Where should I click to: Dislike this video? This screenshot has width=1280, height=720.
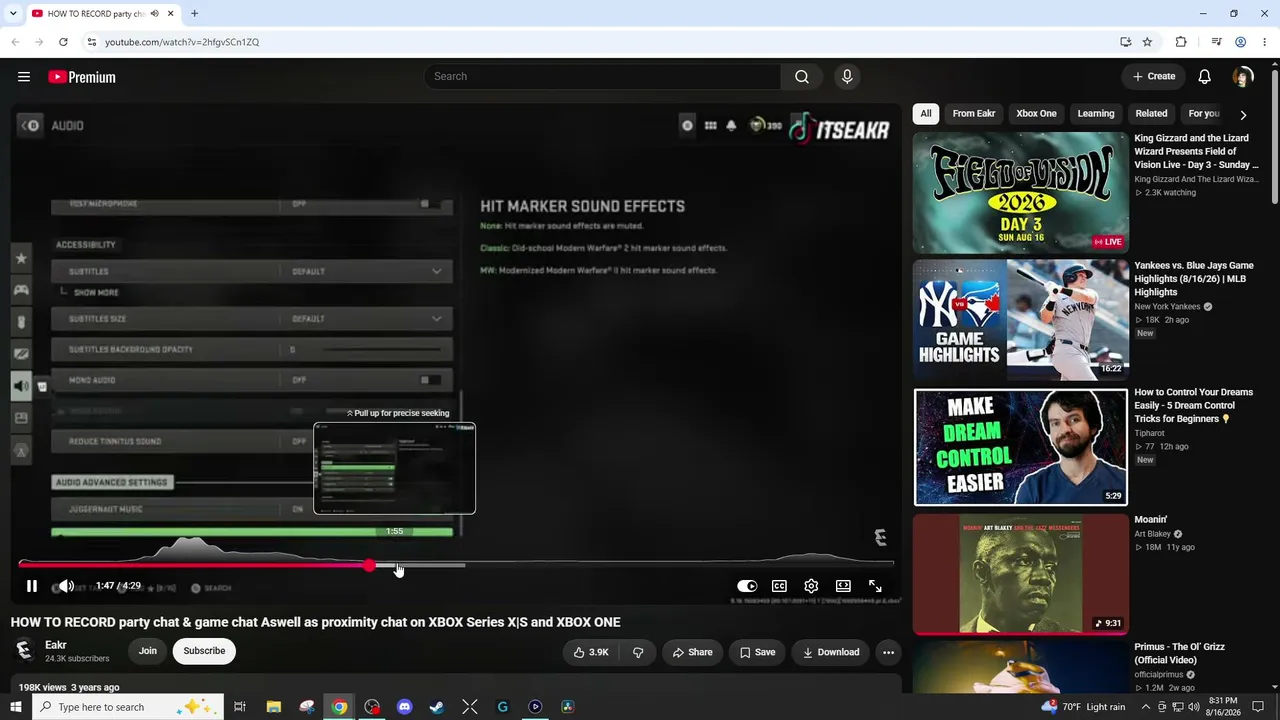tap(638, 652)
